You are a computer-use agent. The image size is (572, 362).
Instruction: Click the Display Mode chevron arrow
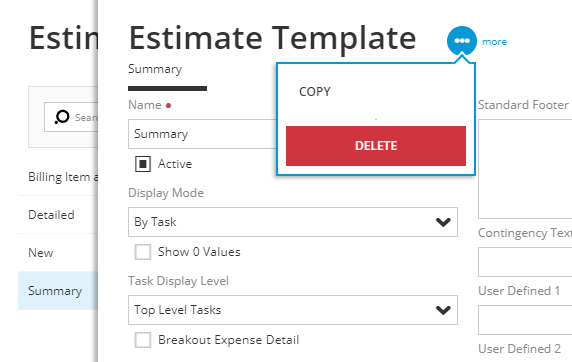pos(443,222)
